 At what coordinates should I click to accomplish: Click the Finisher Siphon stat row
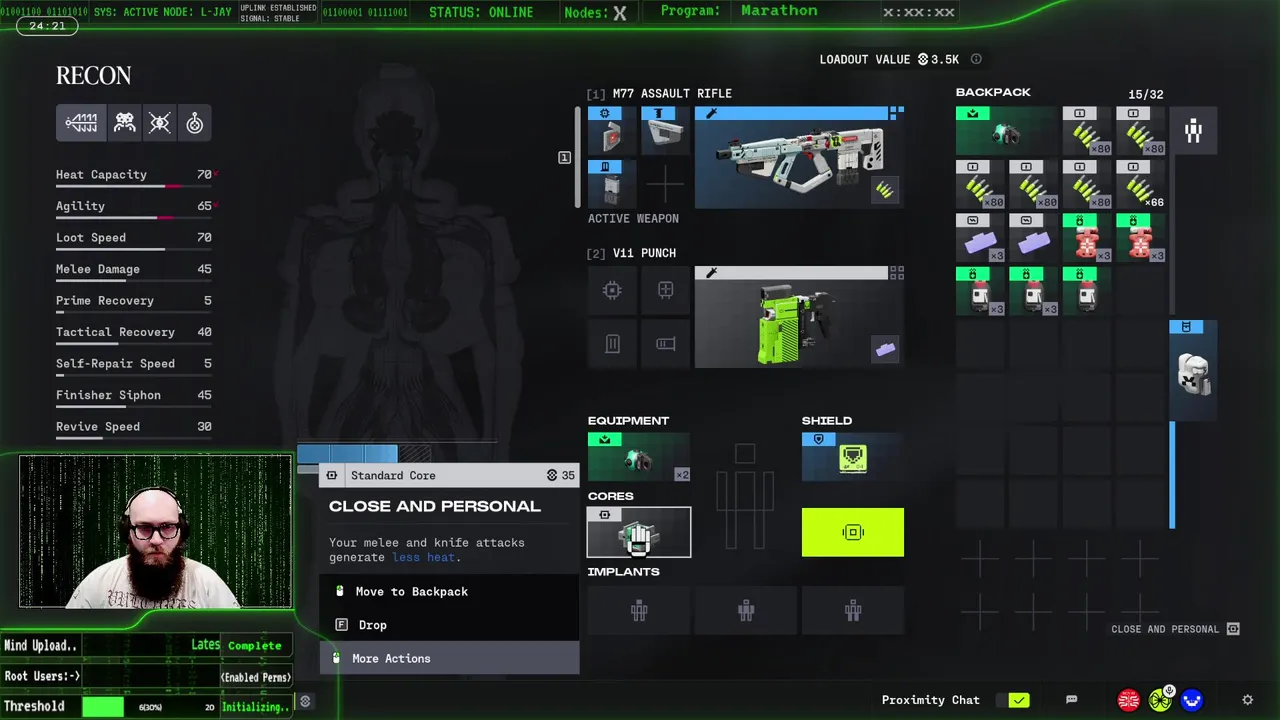(134, 395)
